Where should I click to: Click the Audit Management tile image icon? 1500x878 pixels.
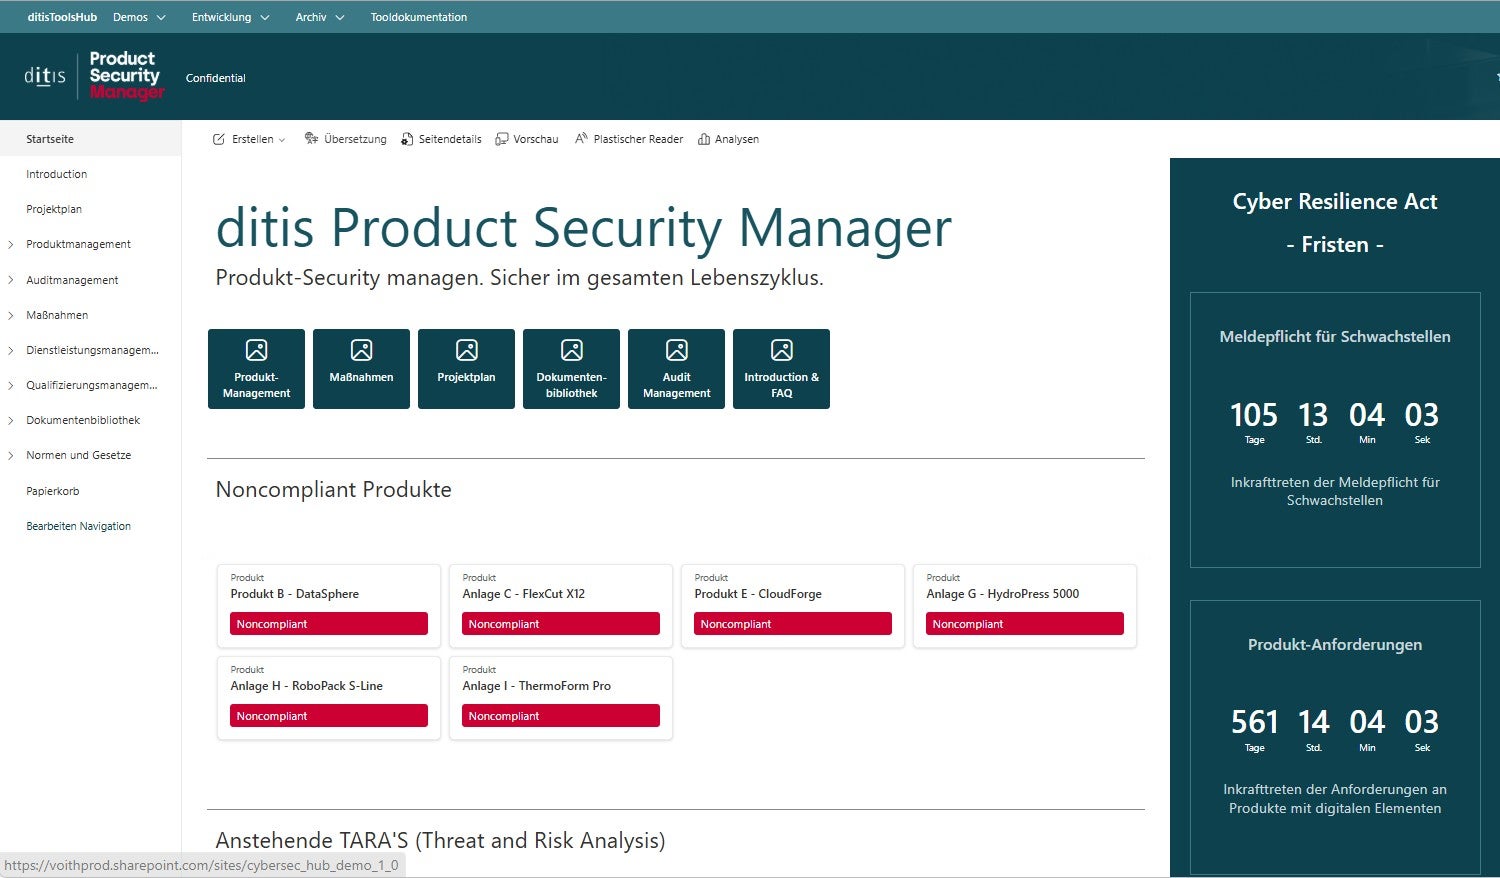coord(676,350)
